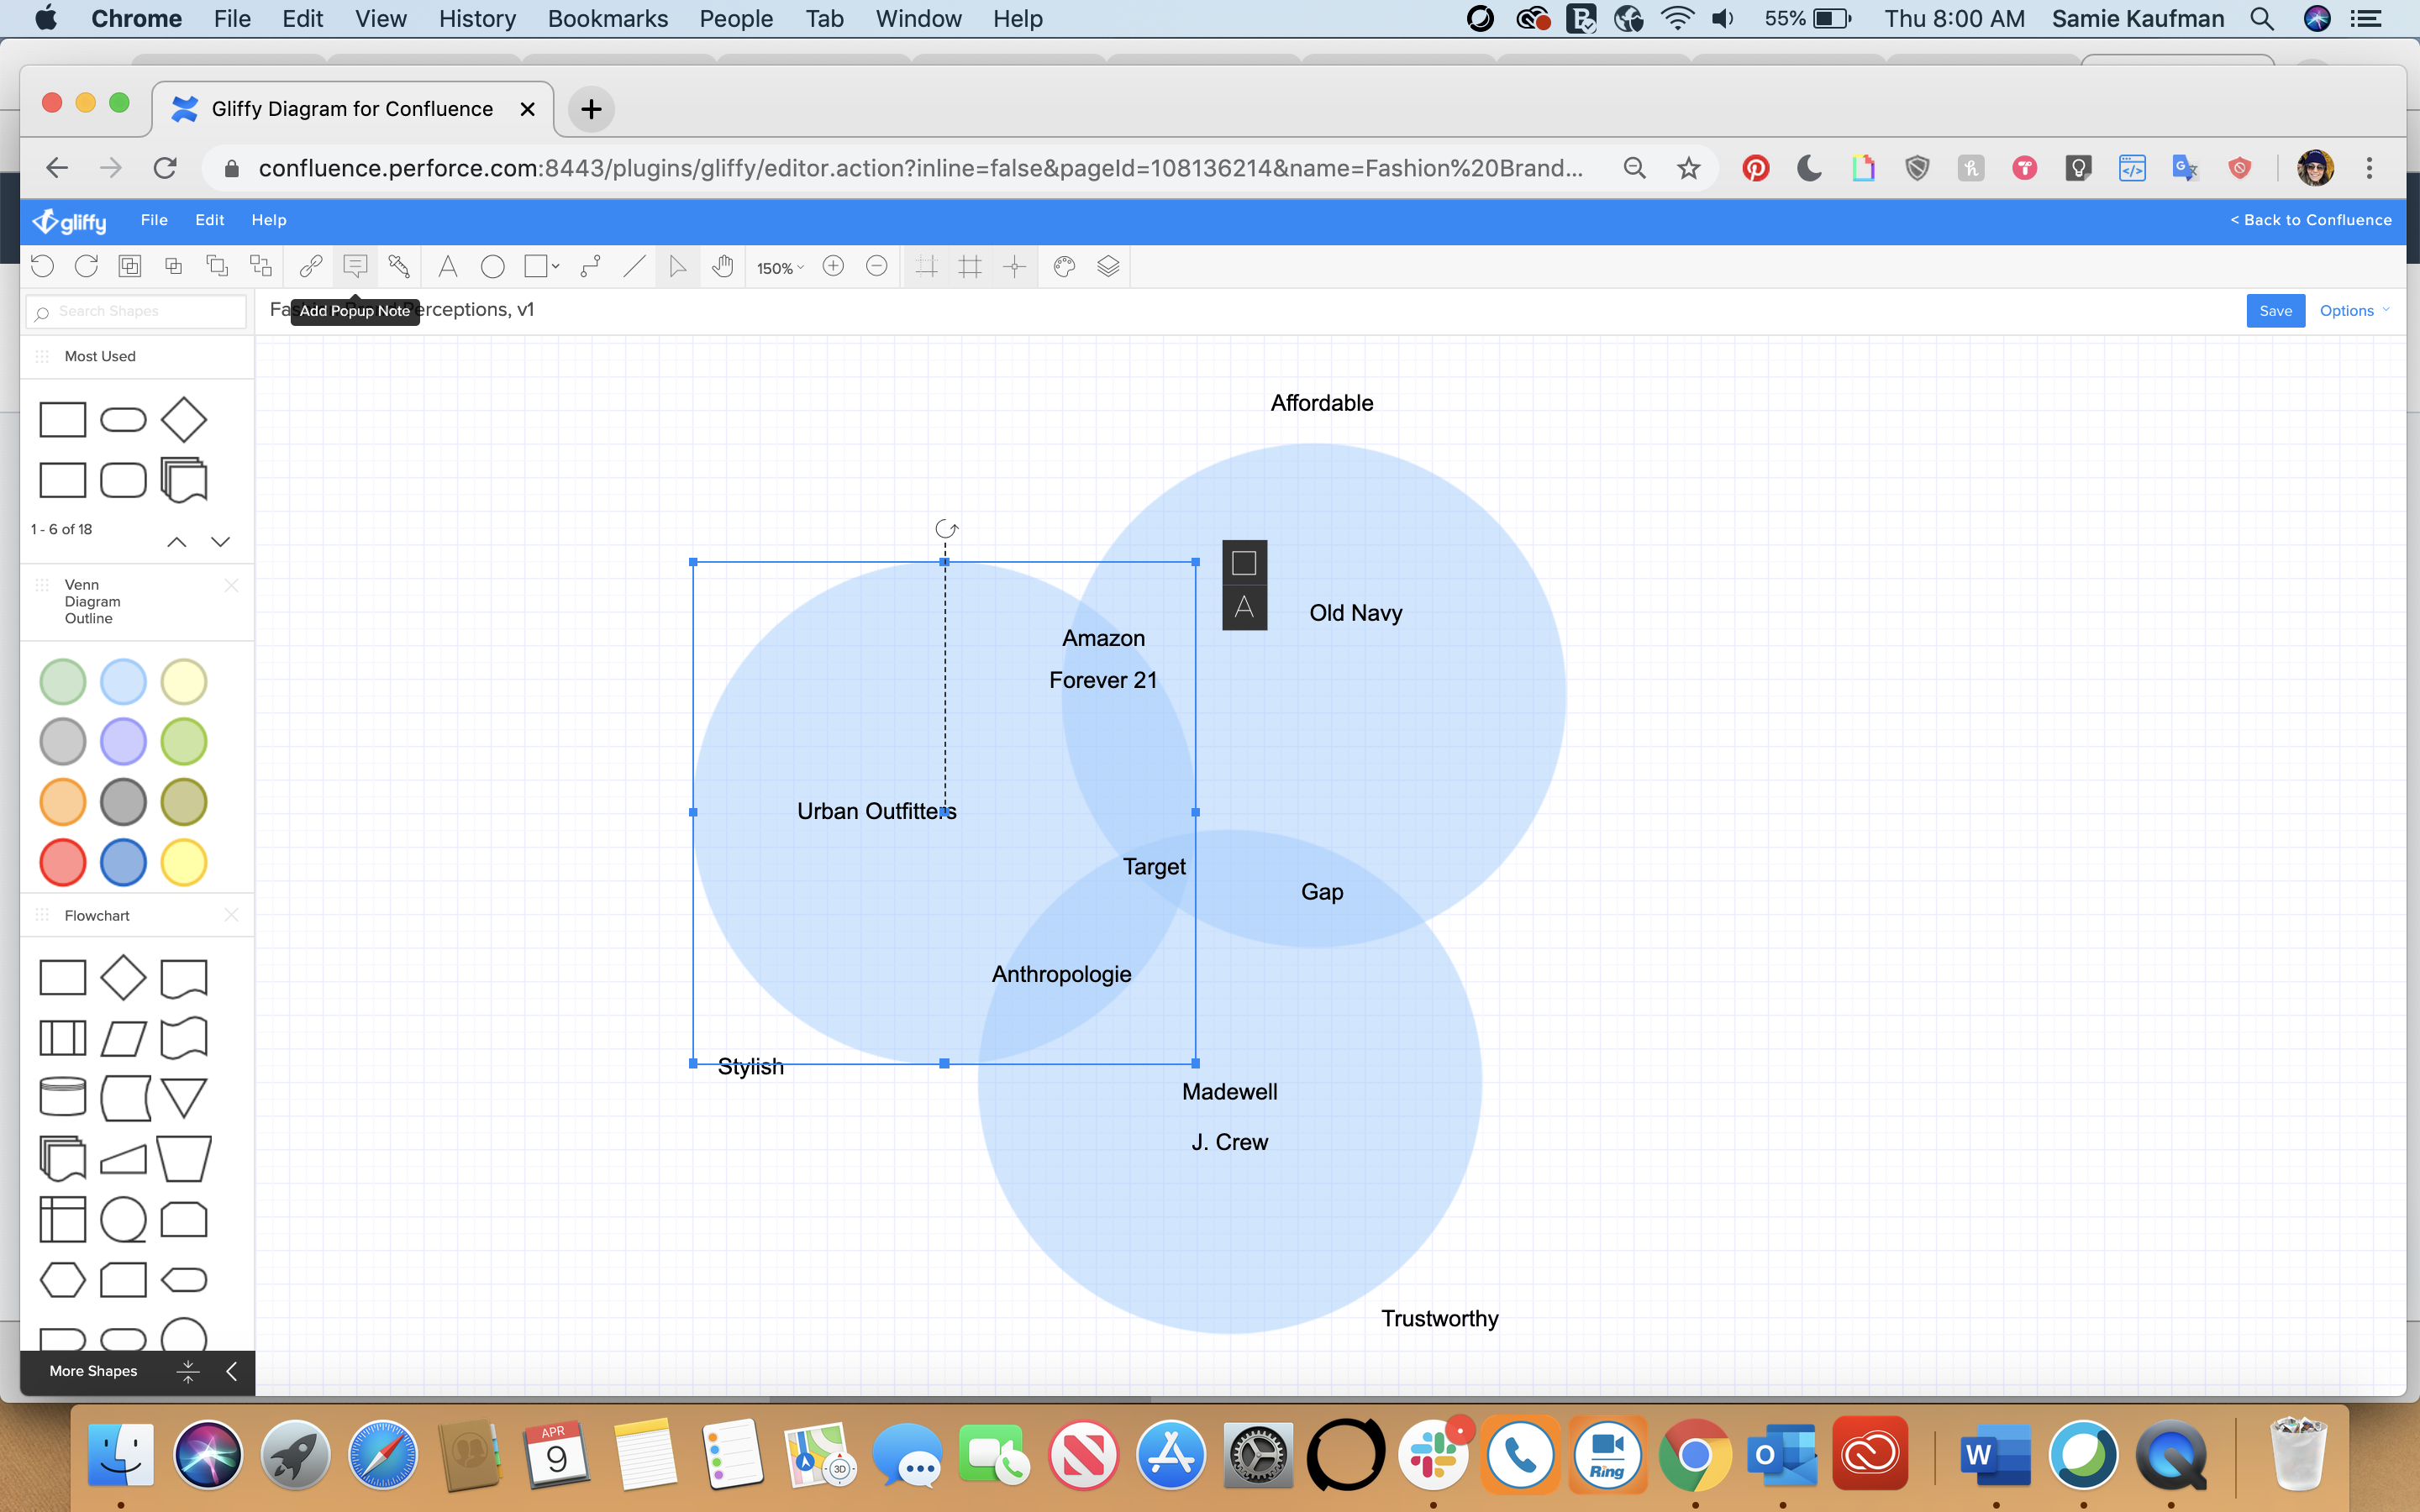Open Chrome's History menu in the menu bar
This screenshot has width=2420, height=1512.
[x=477, y=19]
